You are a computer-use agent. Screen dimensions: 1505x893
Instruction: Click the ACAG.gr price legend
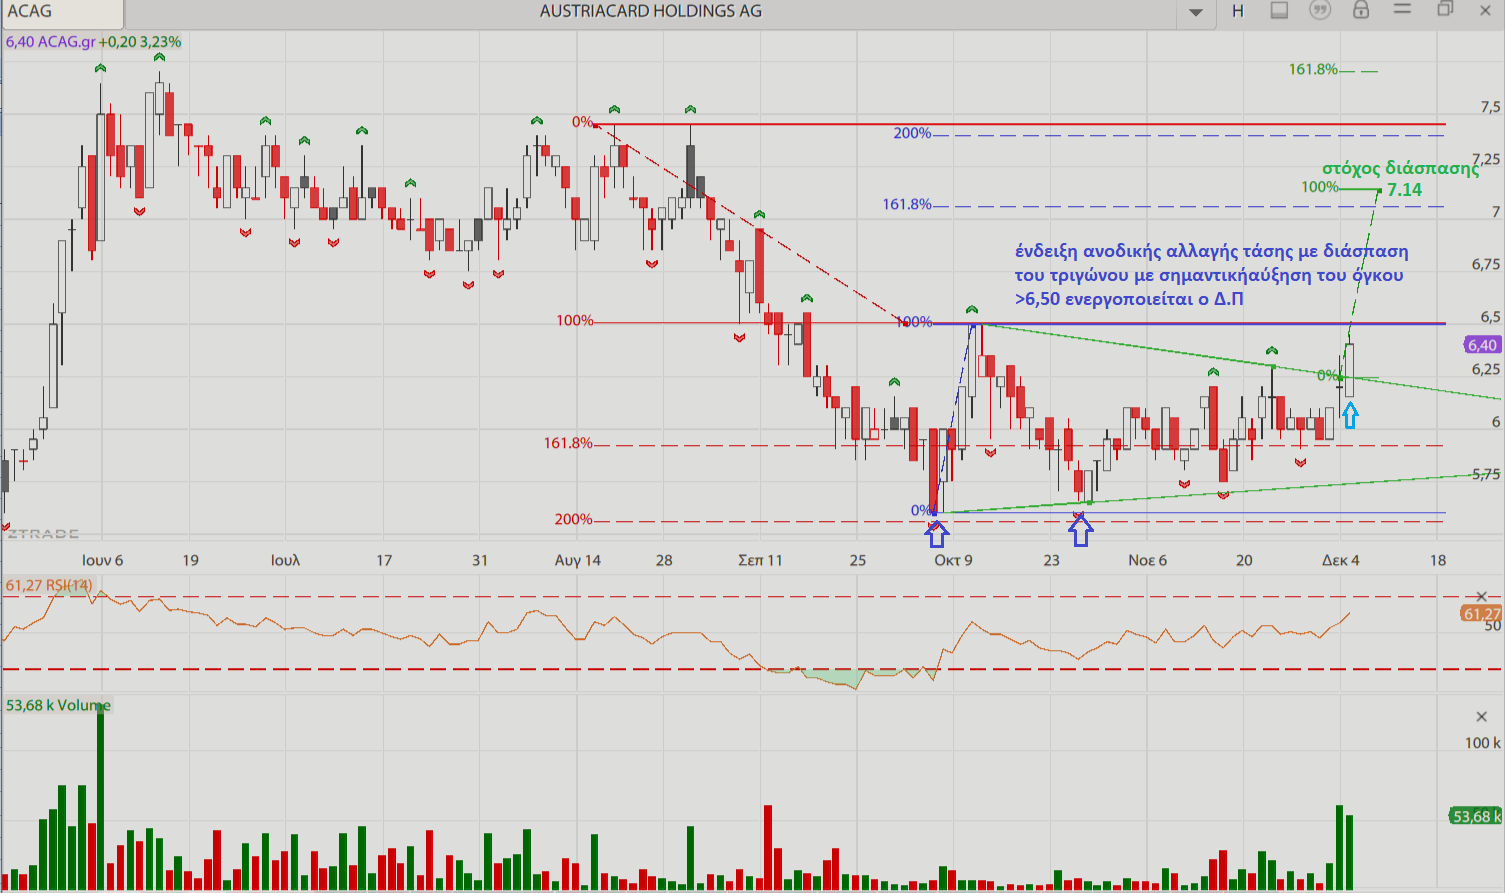point(94,42)
